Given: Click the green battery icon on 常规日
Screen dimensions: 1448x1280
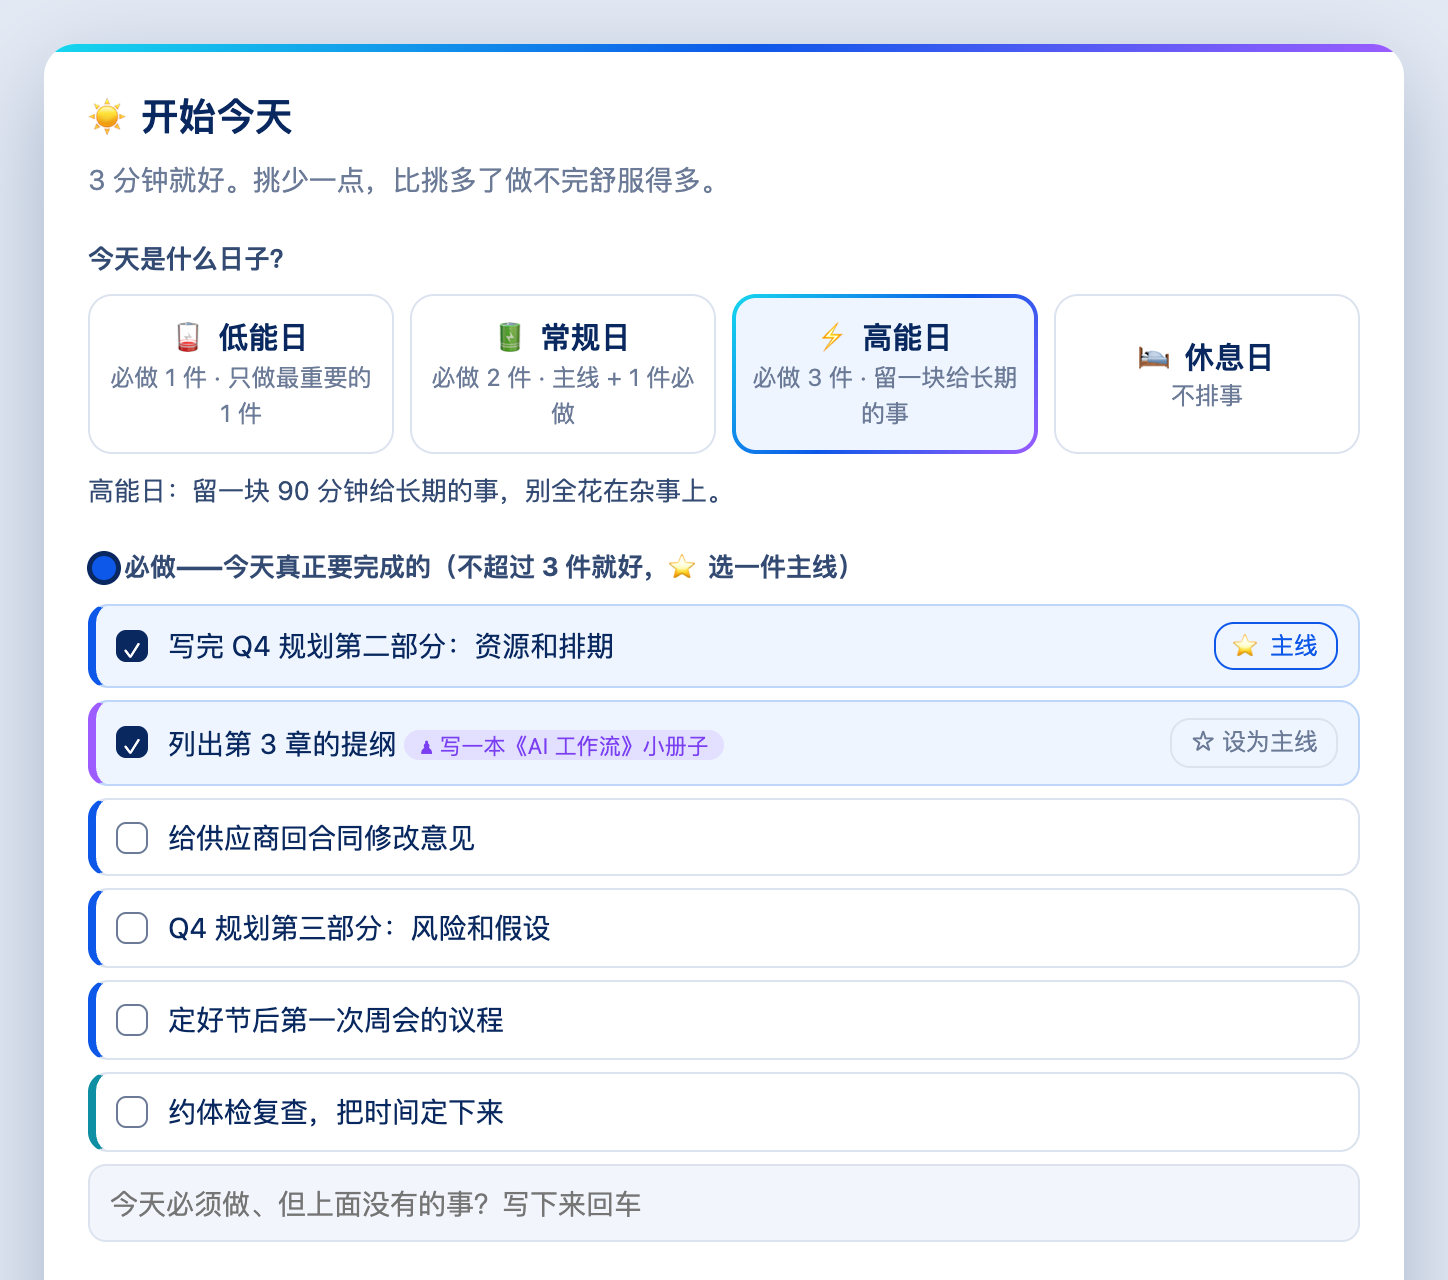Looking at the screenshot, I should (510, 337).
